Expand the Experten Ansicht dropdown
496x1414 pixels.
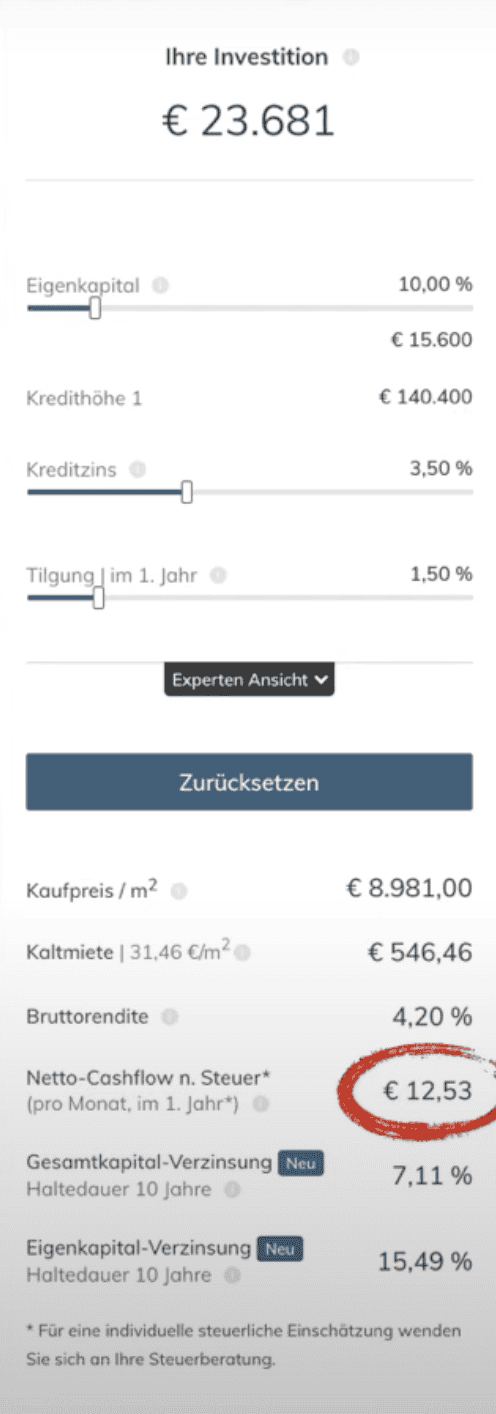point(249,679)
